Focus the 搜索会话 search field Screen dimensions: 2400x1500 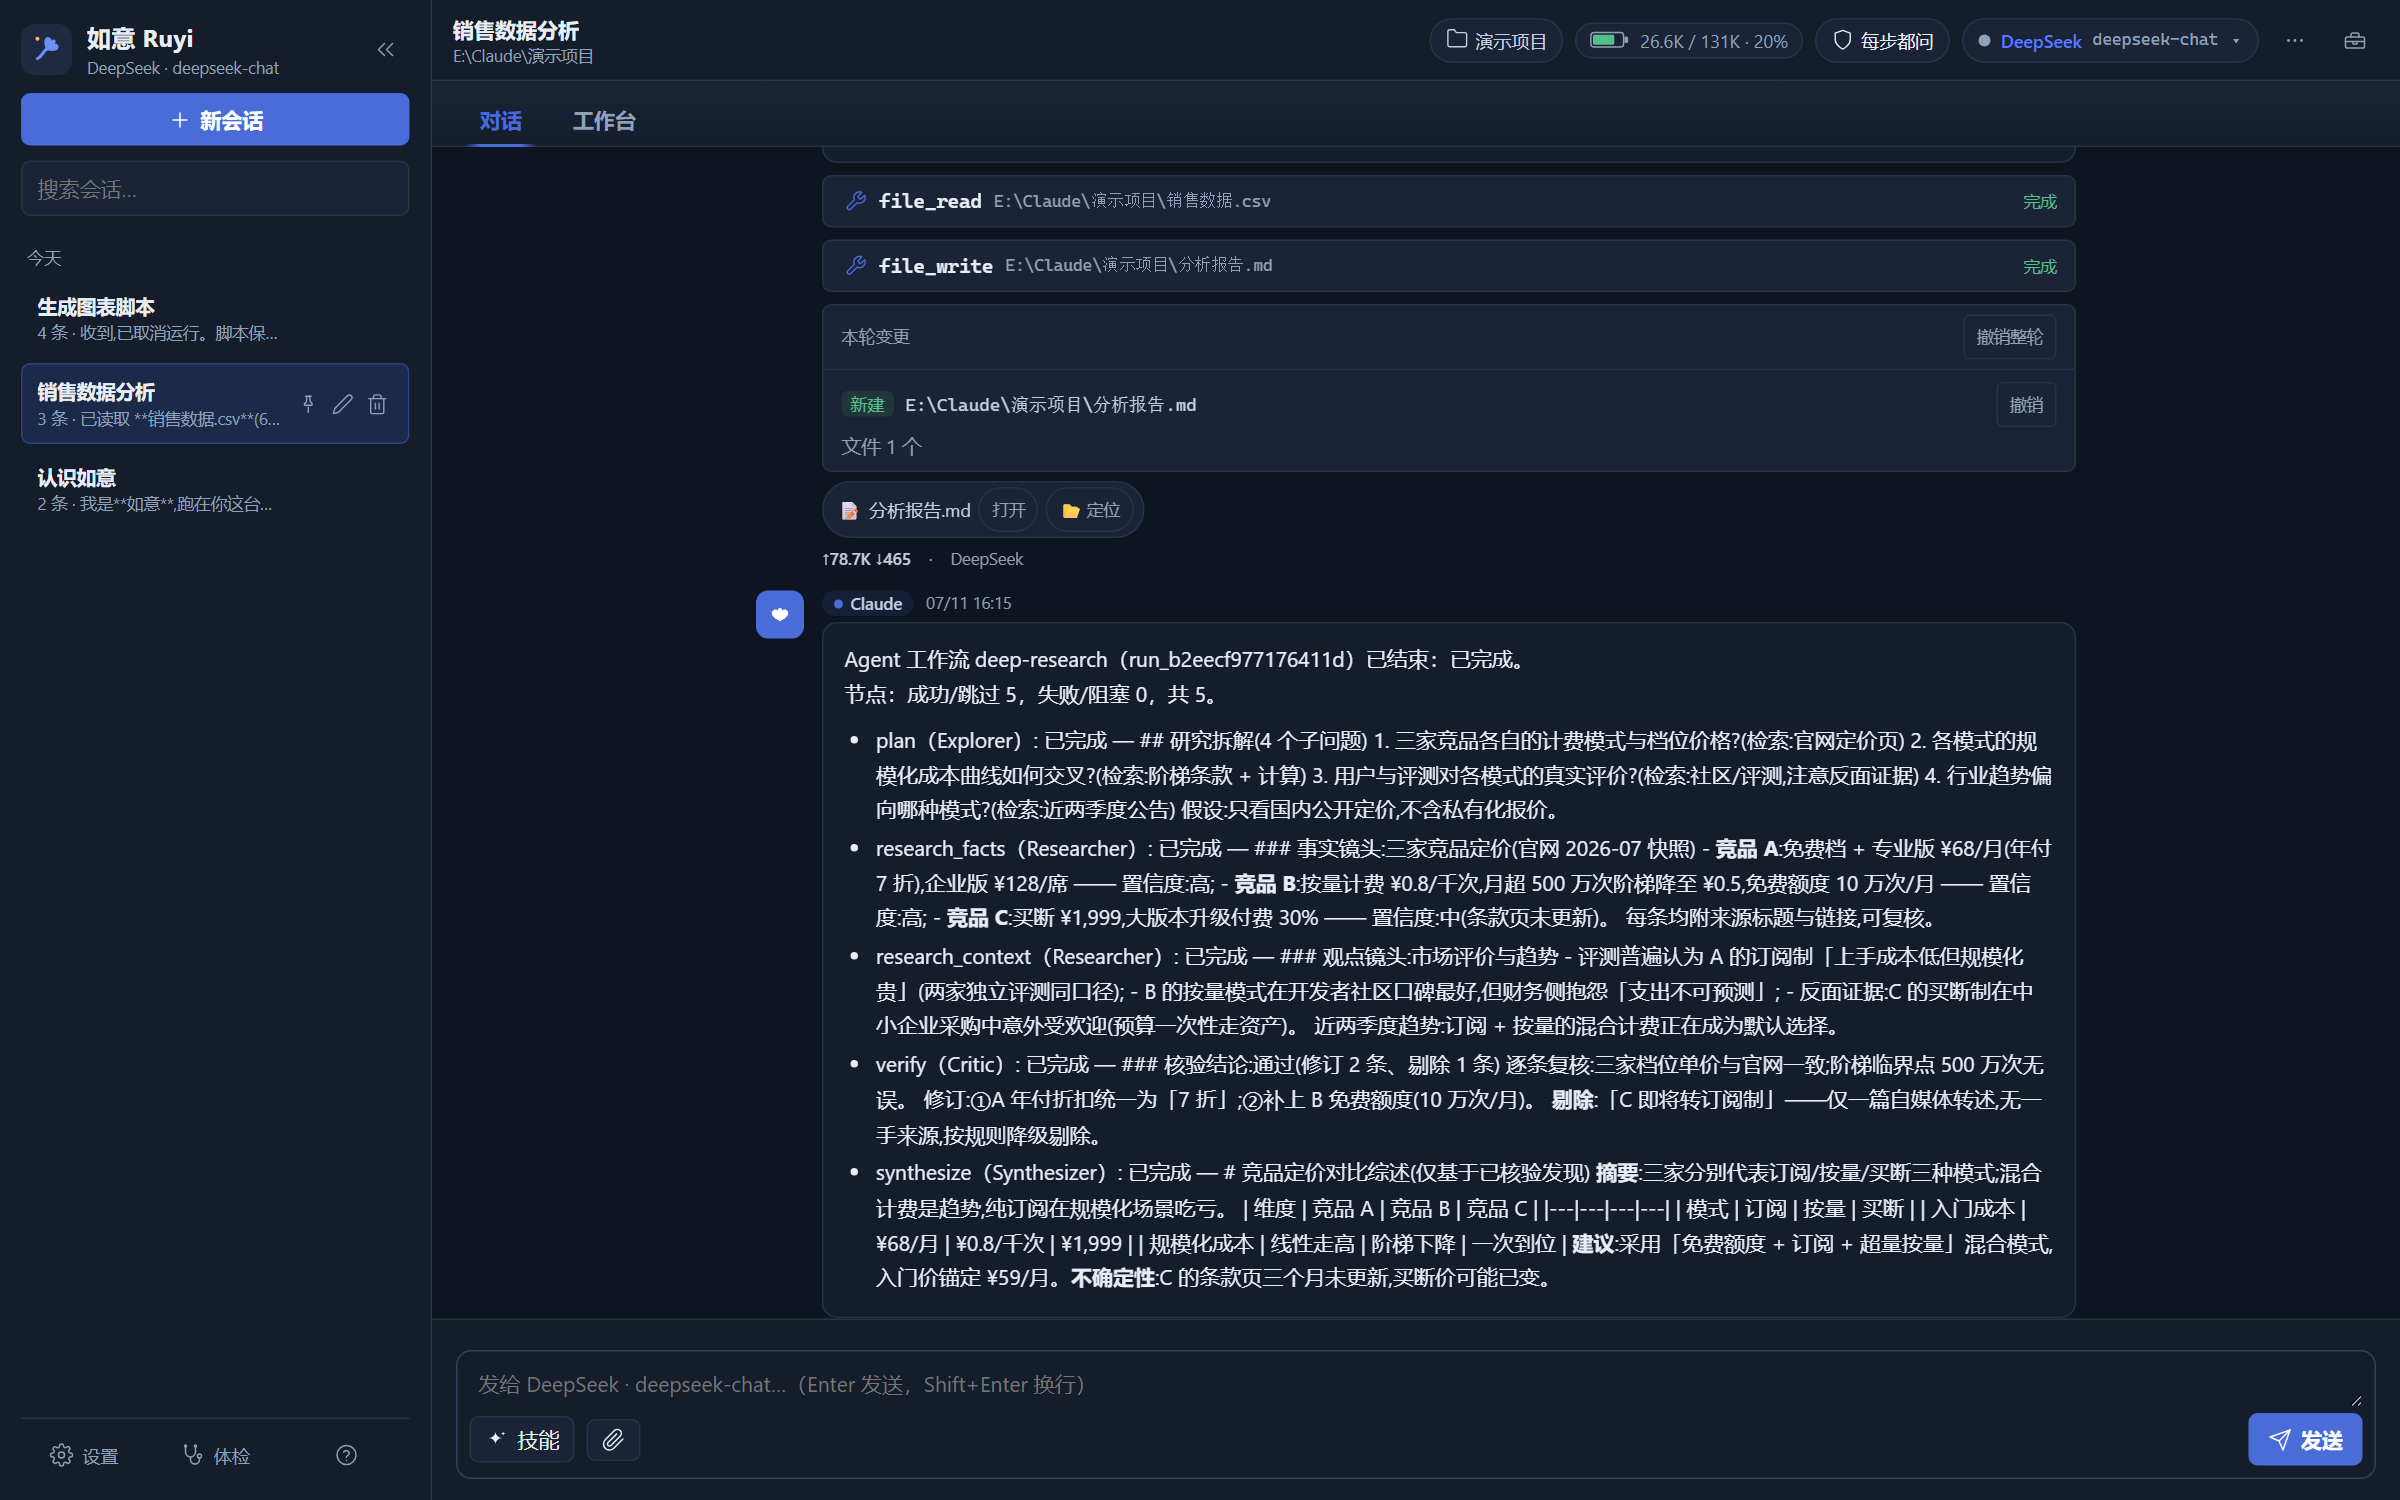coord(215,189)
